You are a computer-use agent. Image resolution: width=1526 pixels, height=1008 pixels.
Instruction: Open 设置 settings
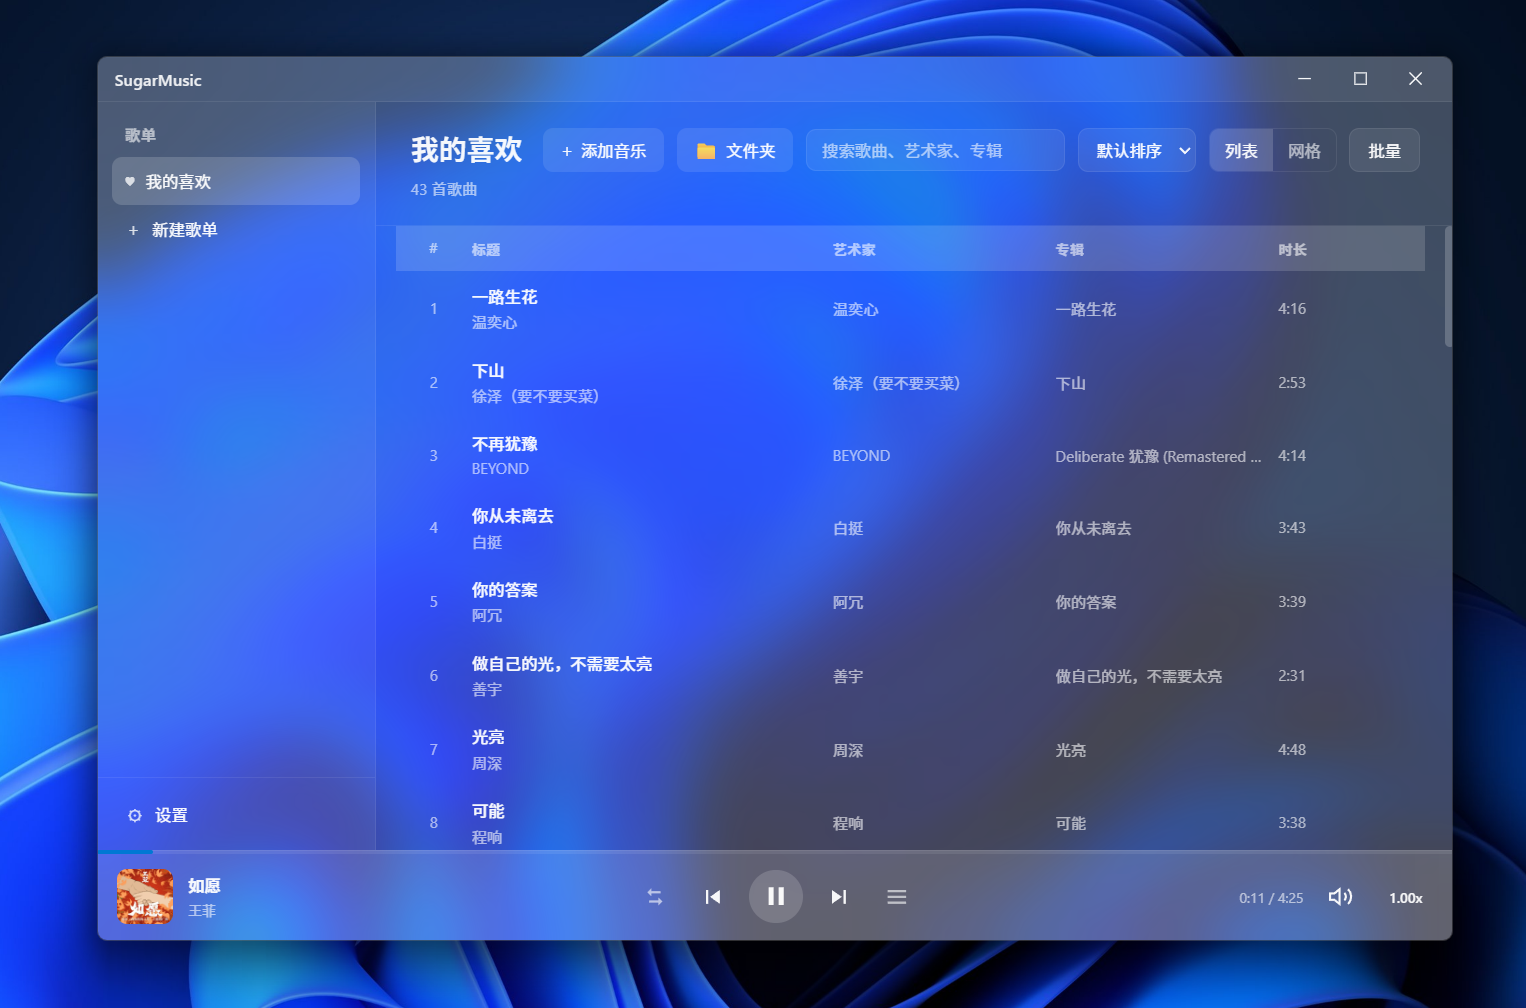[158, 815]
